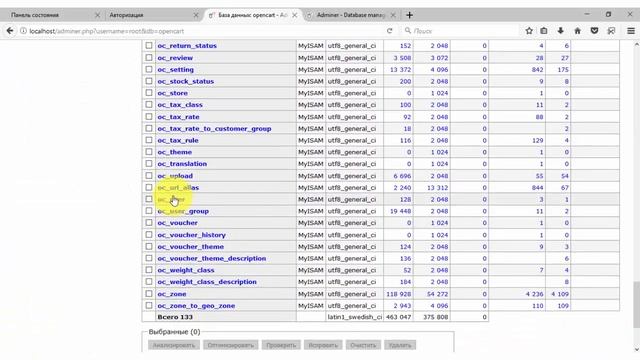Image resolution: width=640 pixels, height=360 pixels.
Task: Open the Pocket shield icon
Action: click(x=594, y=31)
